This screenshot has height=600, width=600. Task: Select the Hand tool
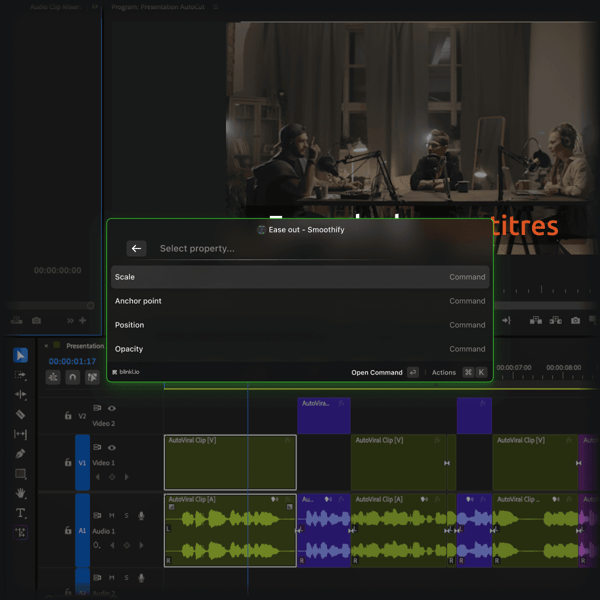(21, 493)
